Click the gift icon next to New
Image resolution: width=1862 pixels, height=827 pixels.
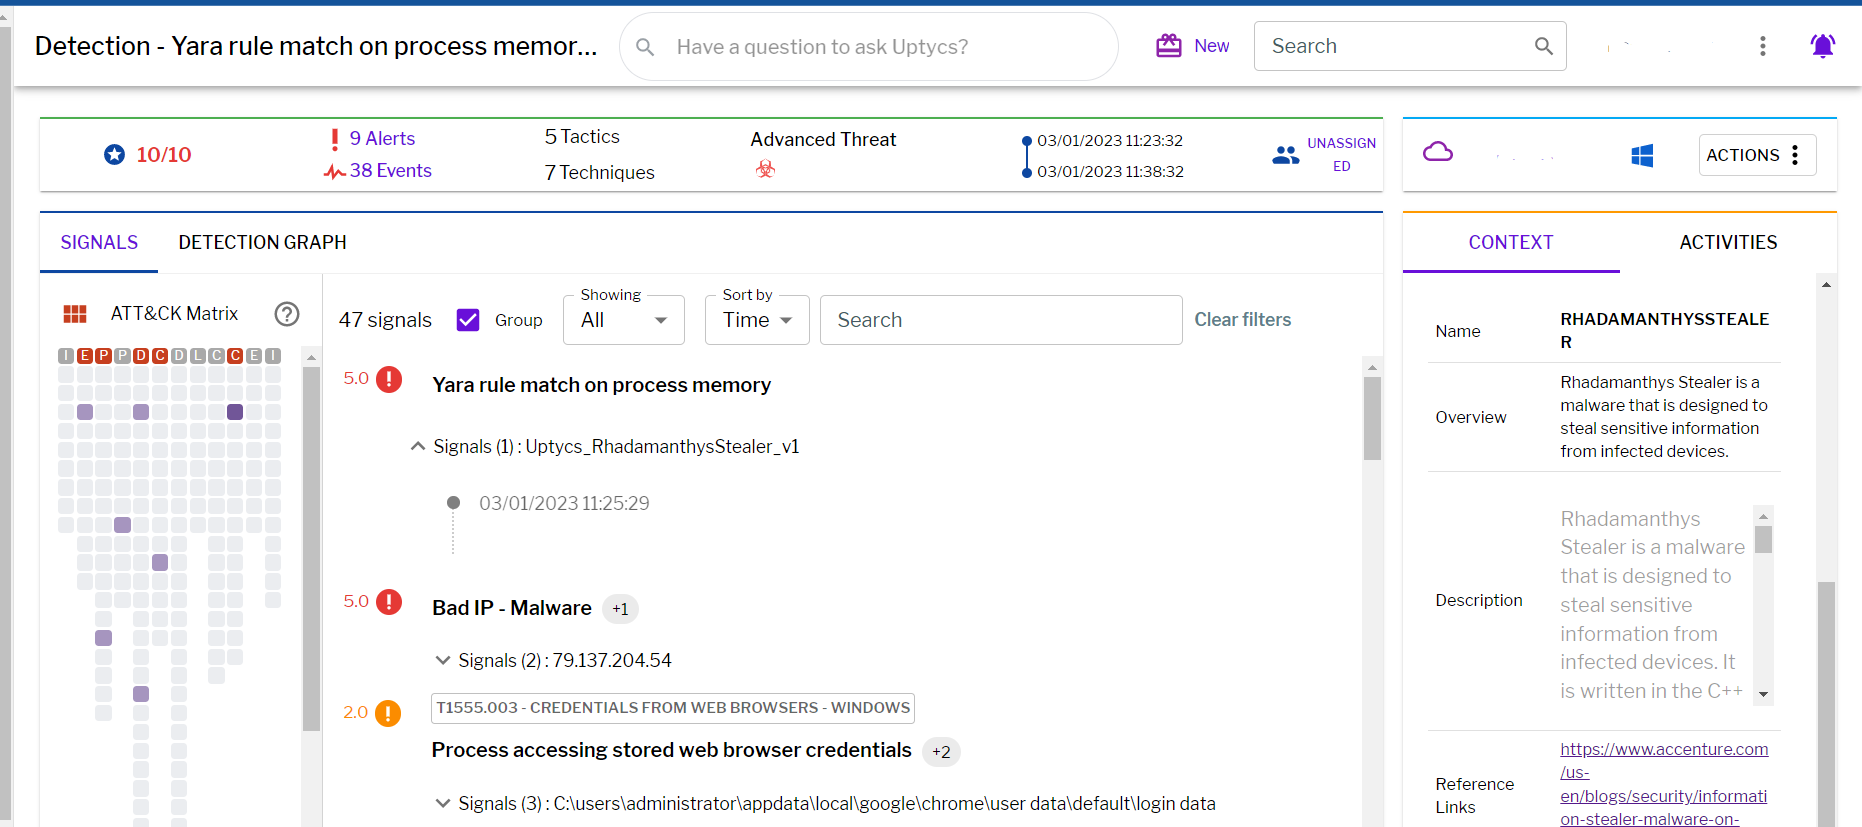coord(1169,46)
